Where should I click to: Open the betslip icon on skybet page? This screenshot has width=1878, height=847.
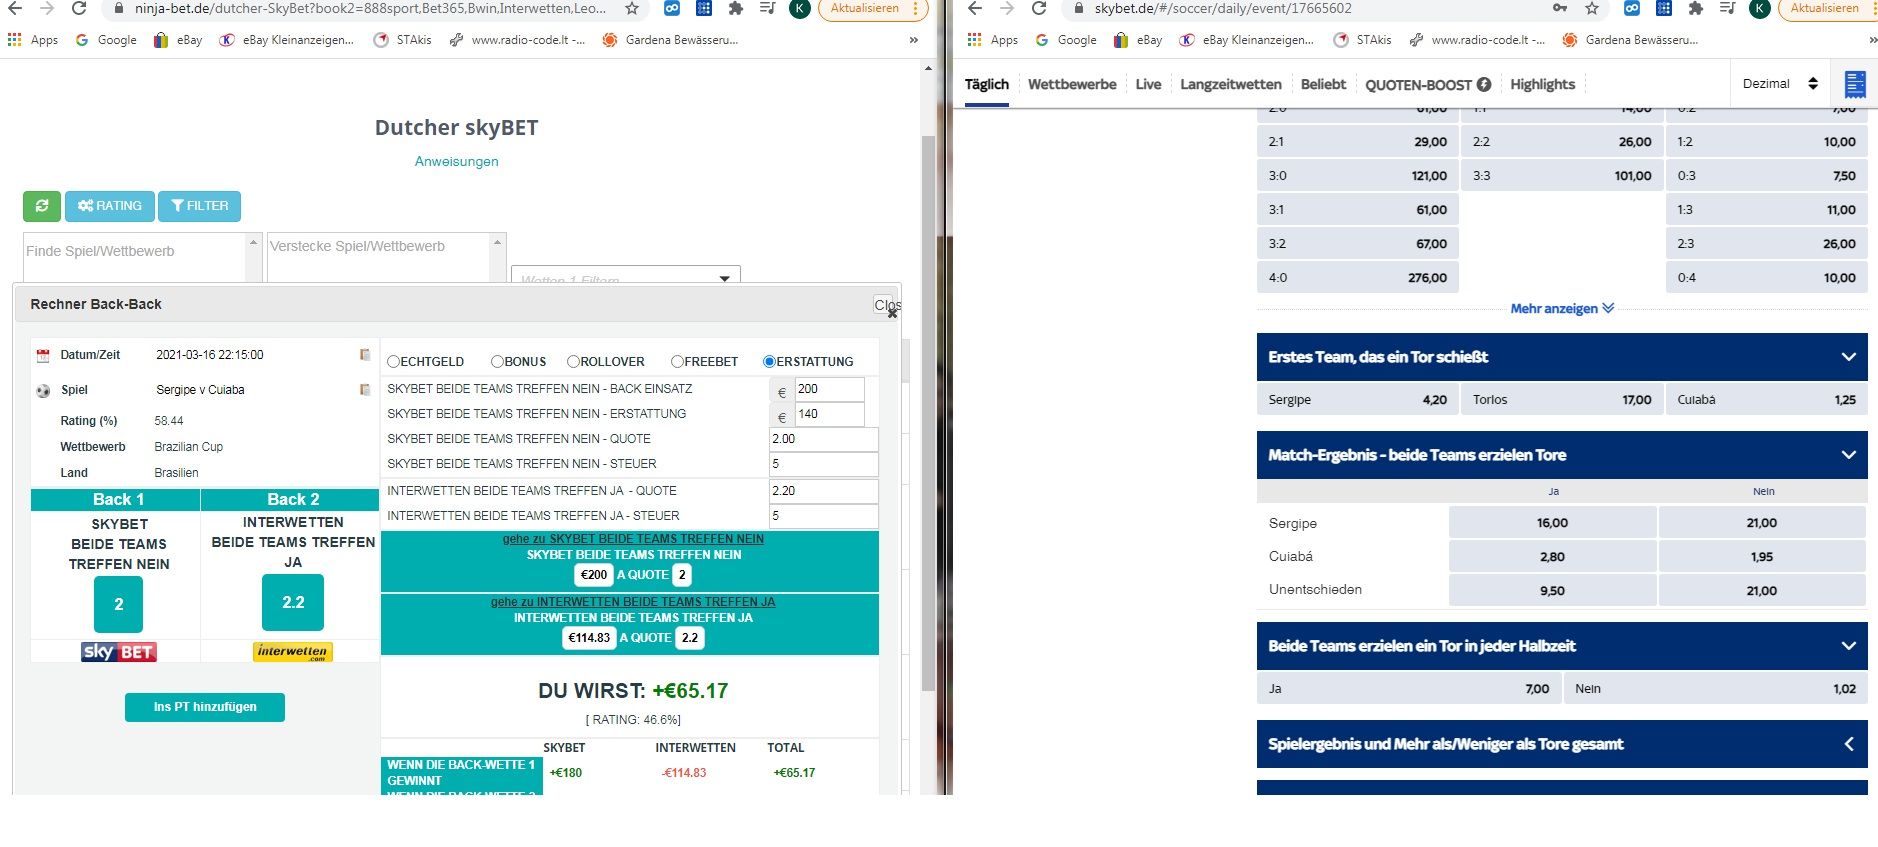(1855, 84)
